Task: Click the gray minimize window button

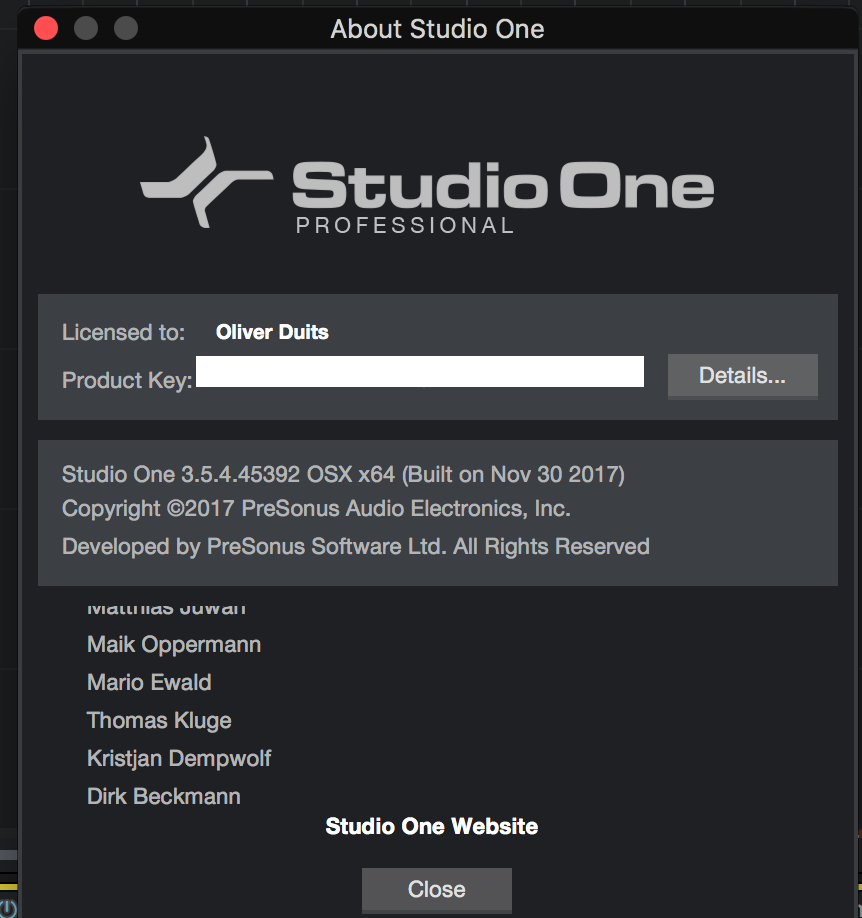Action: [x=86, y=28]
